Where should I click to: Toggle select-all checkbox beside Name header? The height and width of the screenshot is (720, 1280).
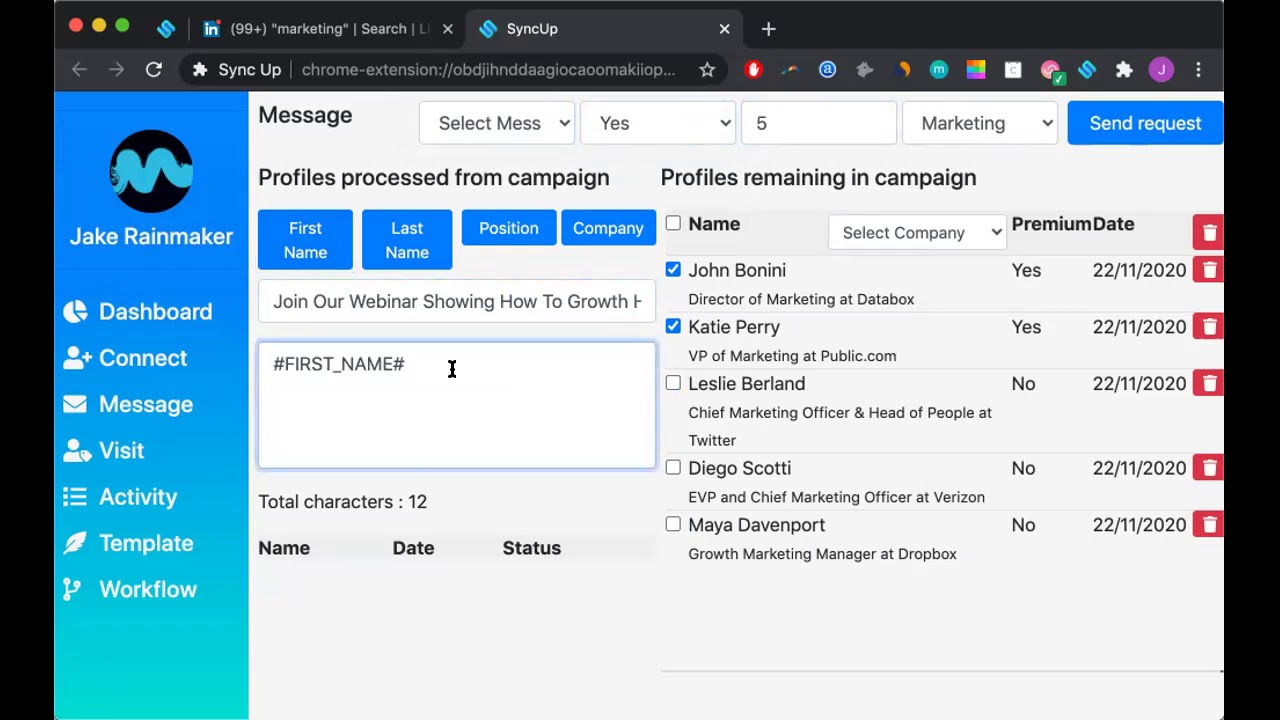tap(673, 224)
